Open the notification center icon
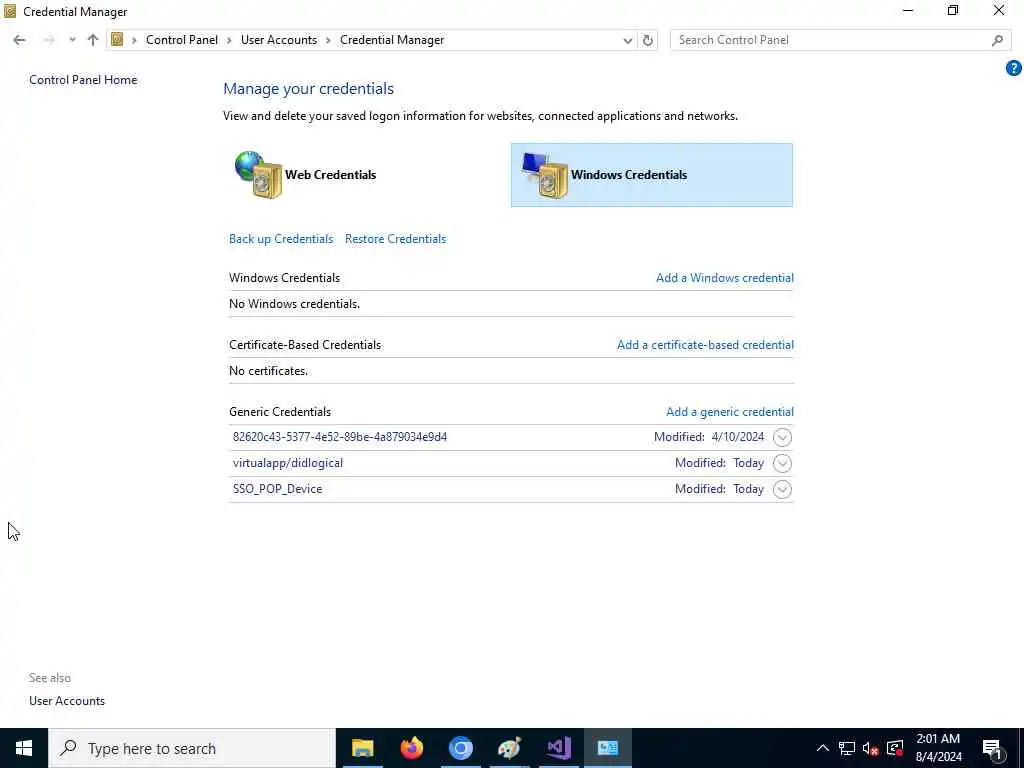Image resolution: width=1024 pixels, height=768 pixels. [993, 748]
